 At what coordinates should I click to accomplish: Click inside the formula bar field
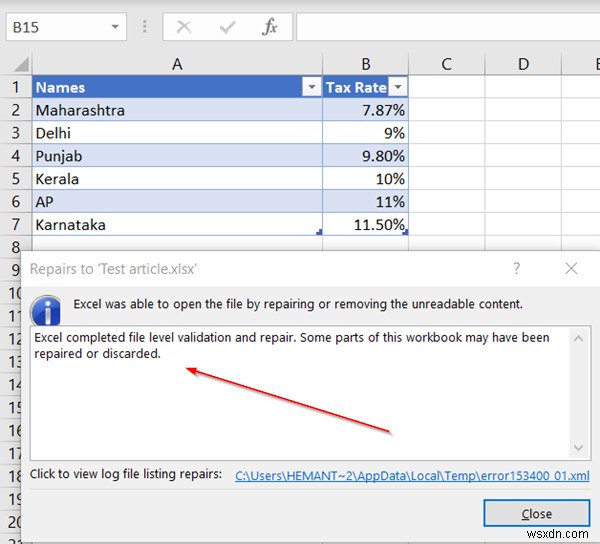pos(448,27)
